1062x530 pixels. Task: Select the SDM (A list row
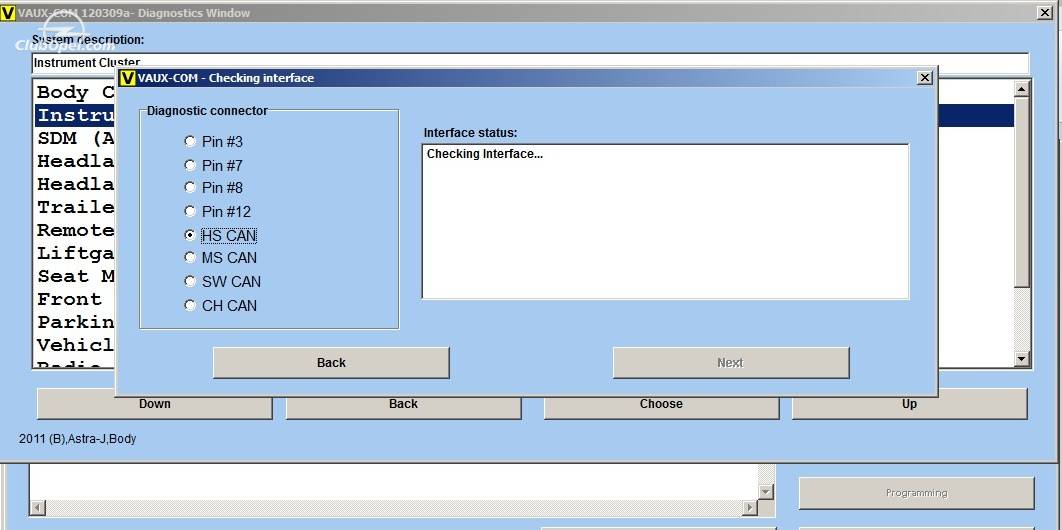[x=75, y=138]
